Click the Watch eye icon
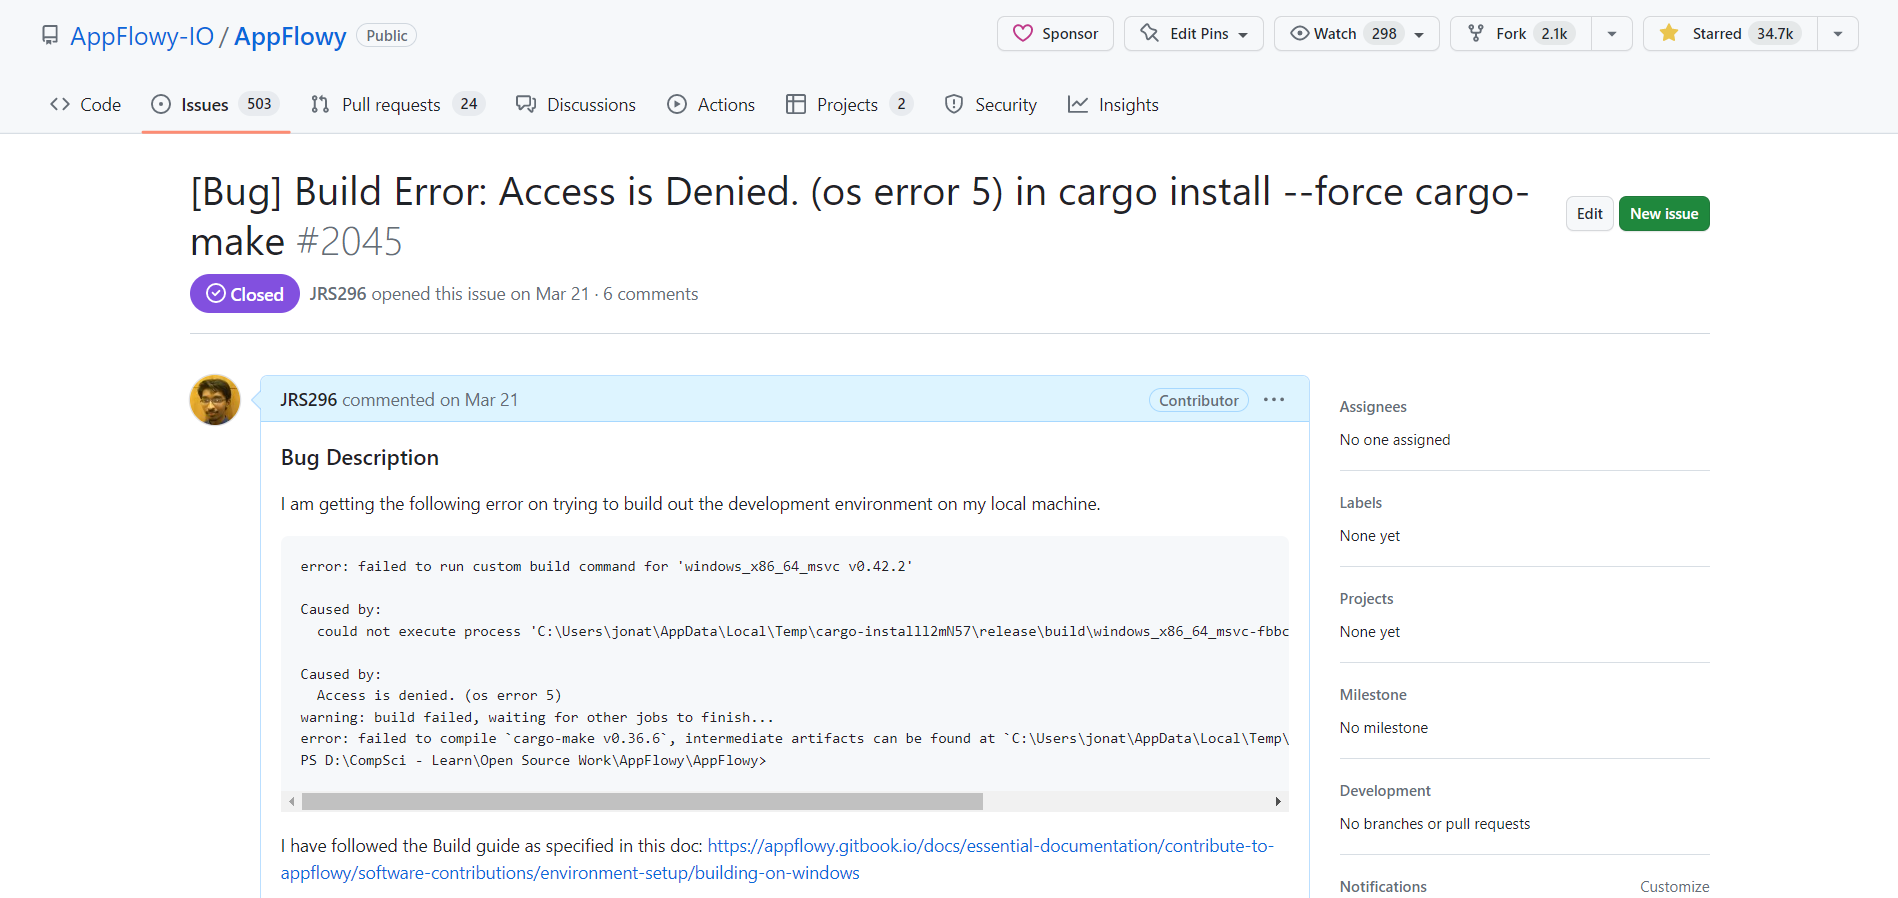Image resolution: width=1898 pixels, height=898 pixels. coord(1299,33)
